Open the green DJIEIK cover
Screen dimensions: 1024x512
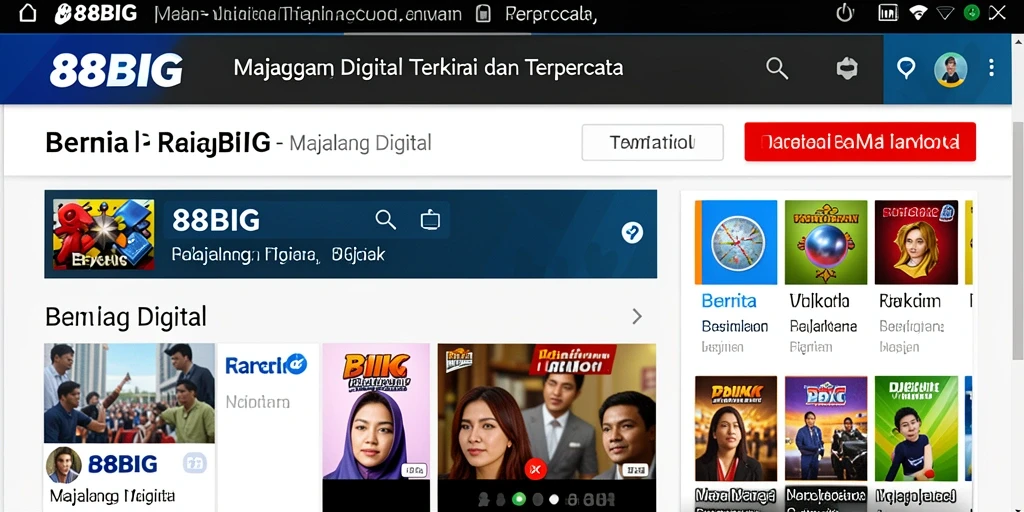click(x=916, y=428)
